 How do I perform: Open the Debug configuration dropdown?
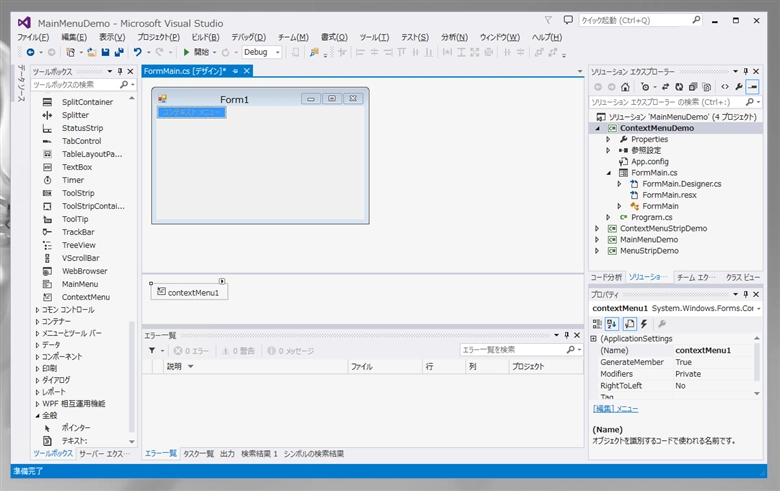(278, 52)
